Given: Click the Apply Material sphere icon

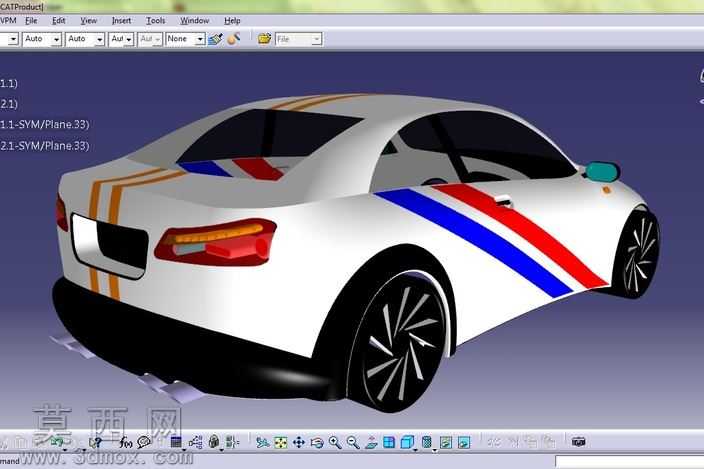Looking at the screenshot, I should [x=233, y=39].
